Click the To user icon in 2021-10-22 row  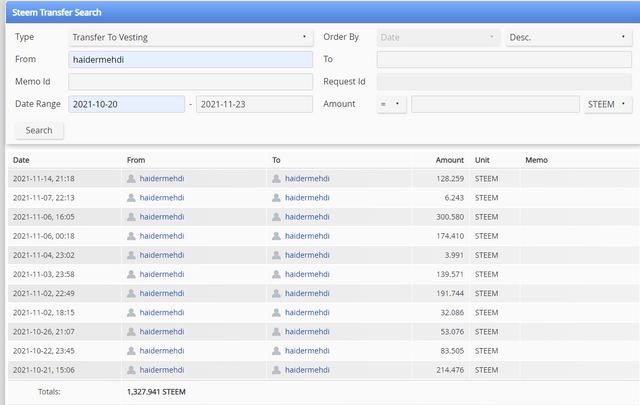pyautogui.click(x=276, y=351)
